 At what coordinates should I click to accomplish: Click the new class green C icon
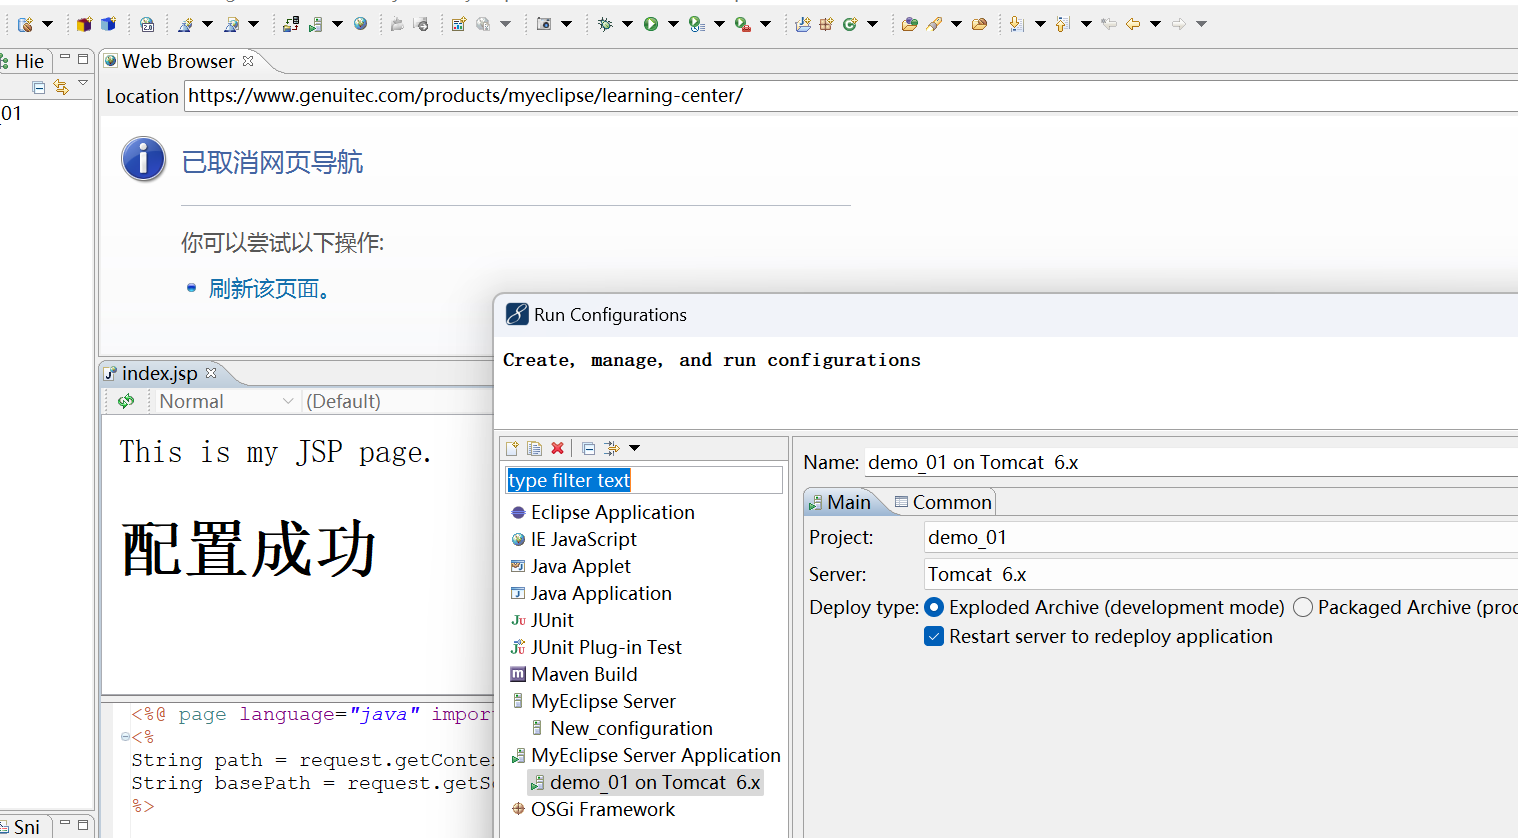[850, 24]
